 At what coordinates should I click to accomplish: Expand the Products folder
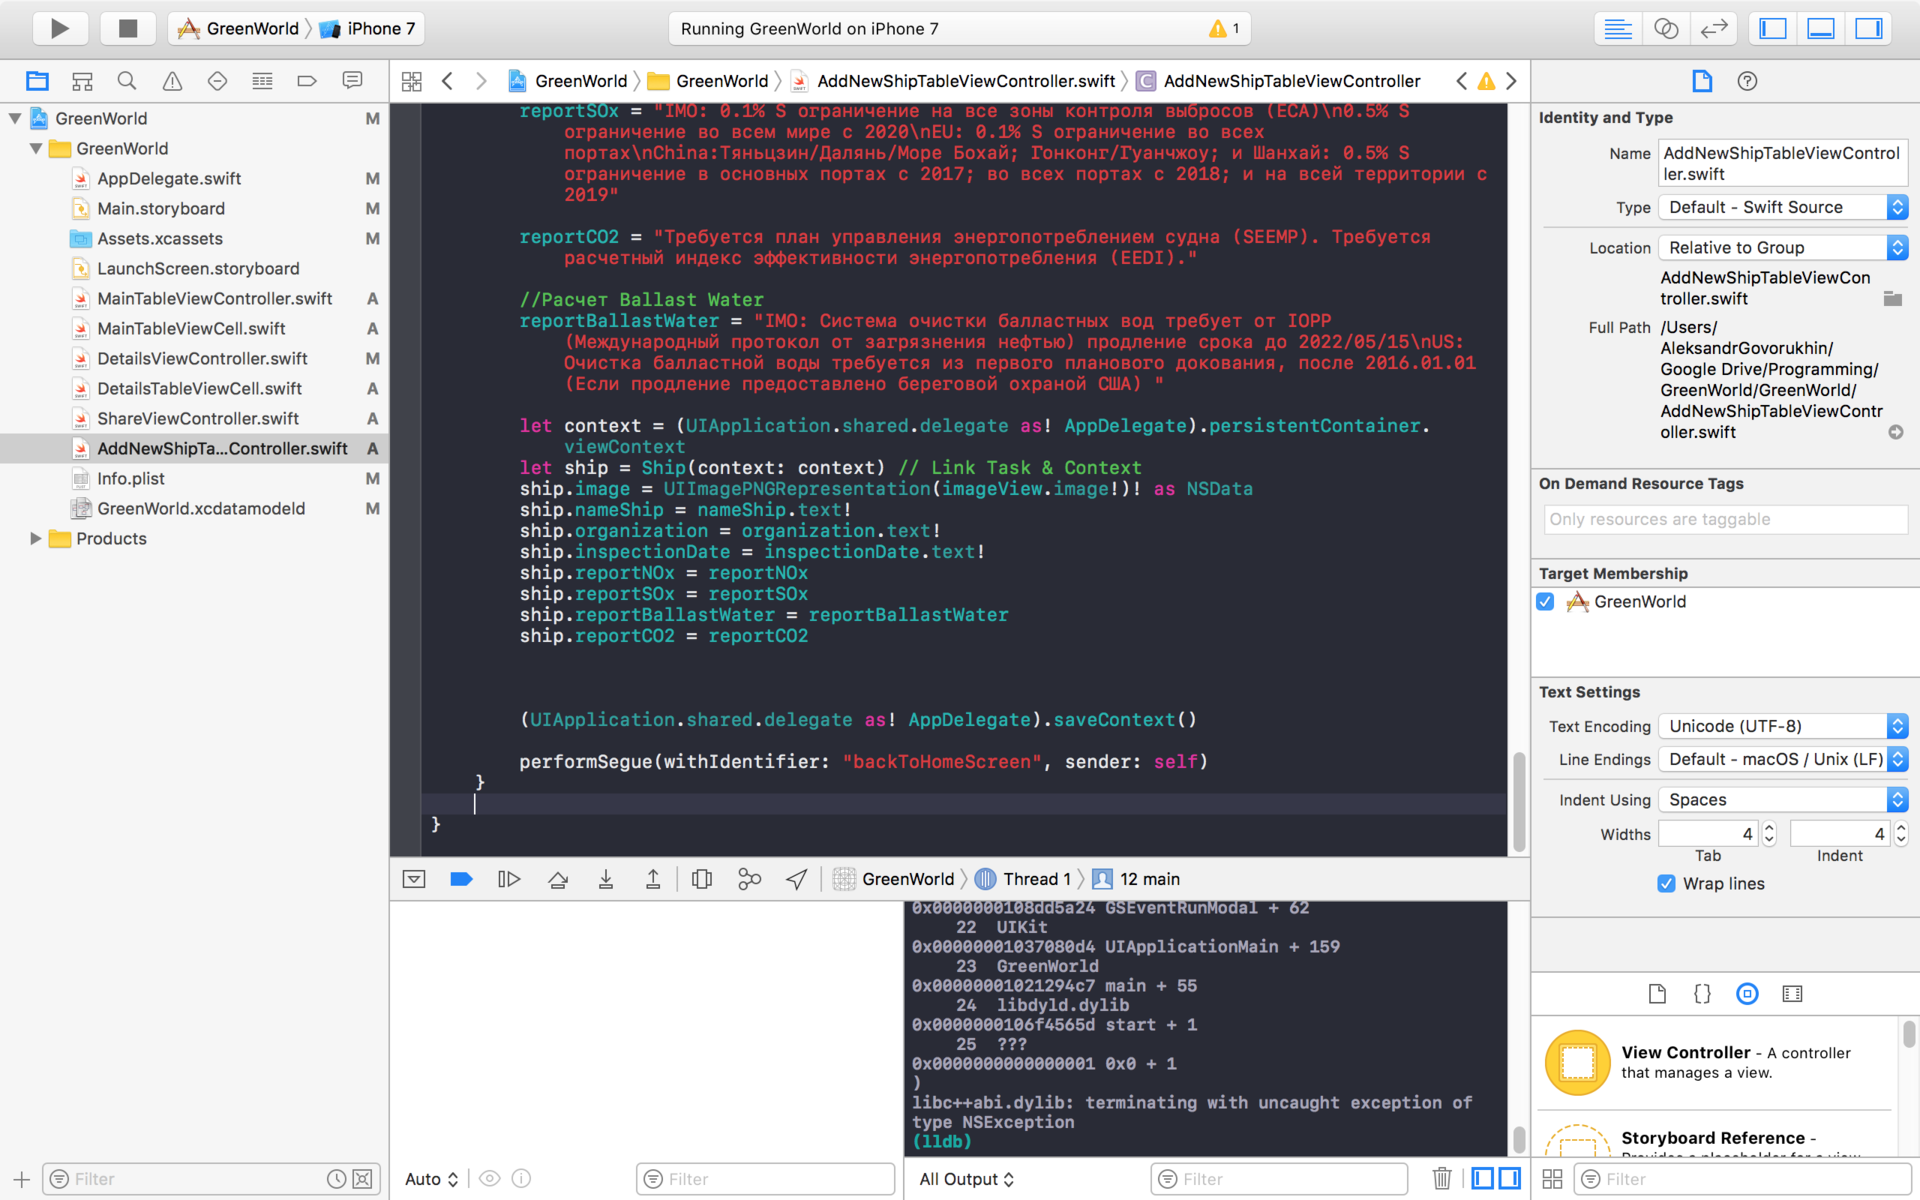tap(36, 538)
